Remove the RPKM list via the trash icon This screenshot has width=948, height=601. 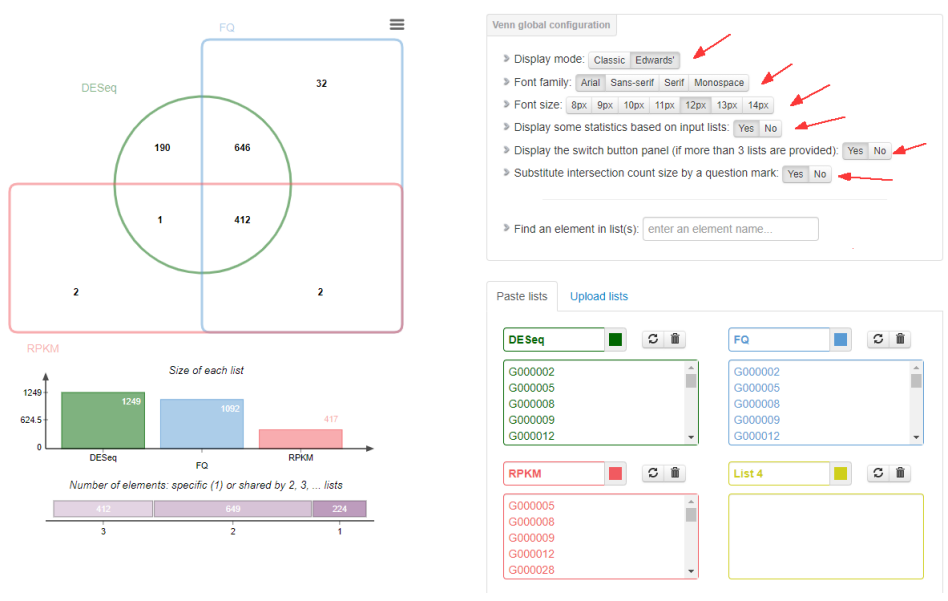coord(675,473)
